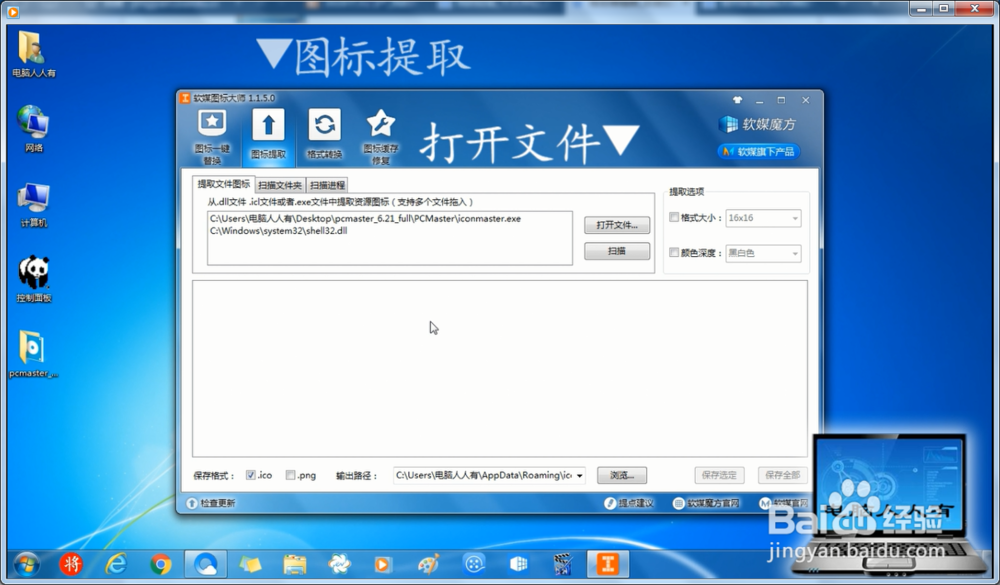Open the 16x16 size dropdown
The image size is (1000, 585).
(763, 218)
